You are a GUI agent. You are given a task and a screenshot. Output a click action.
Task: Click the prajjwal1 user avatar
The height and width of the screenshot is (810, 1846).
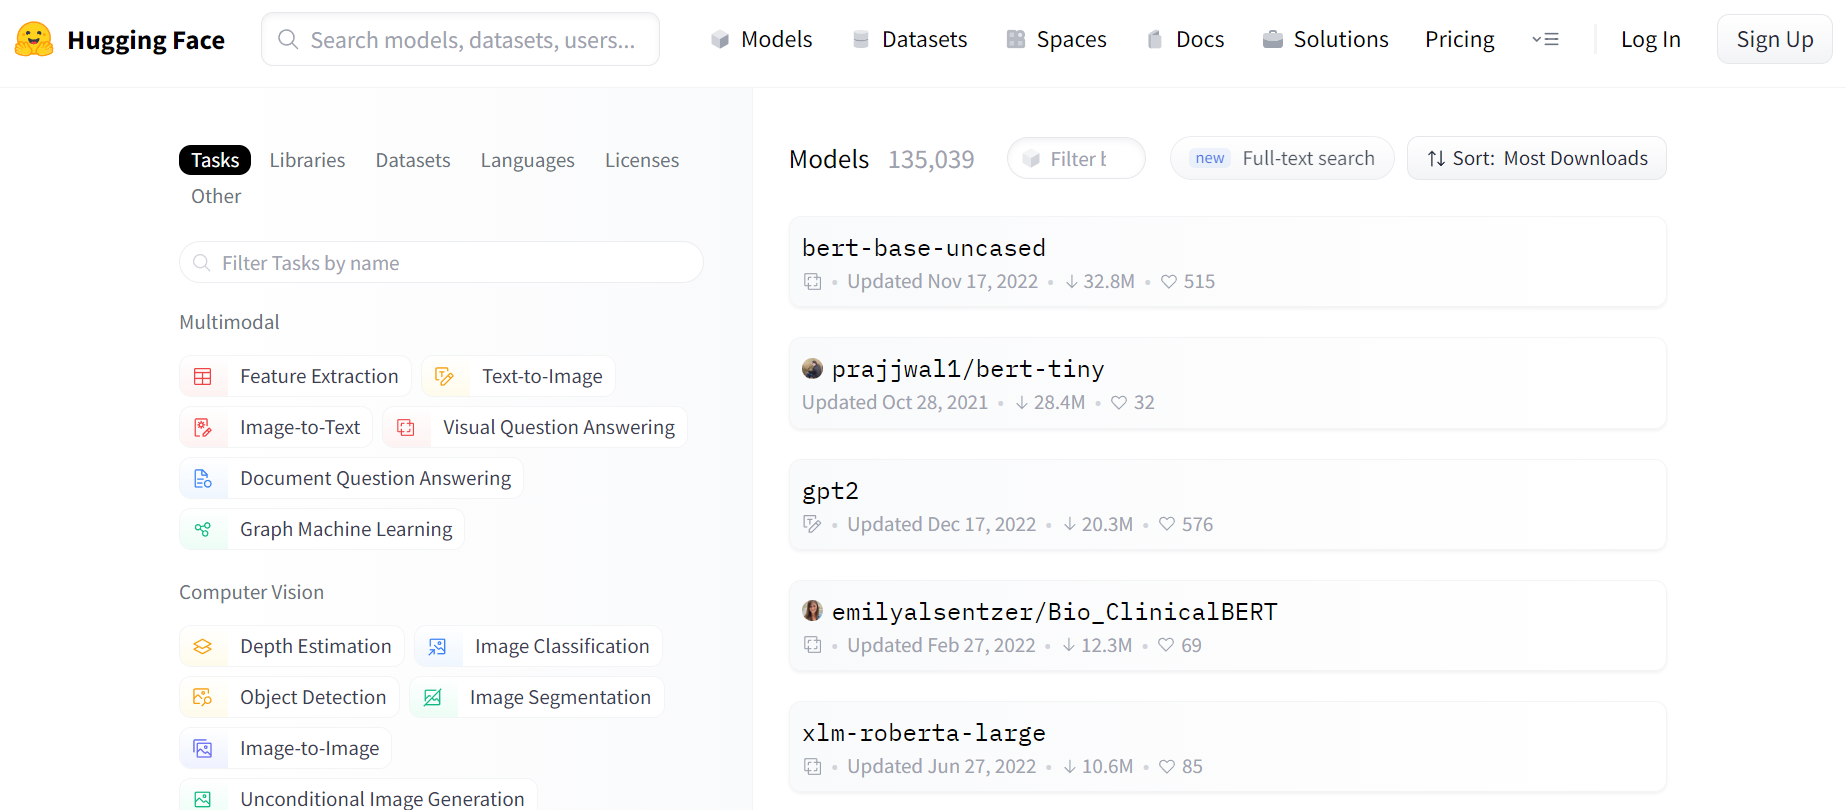[813, 368]
